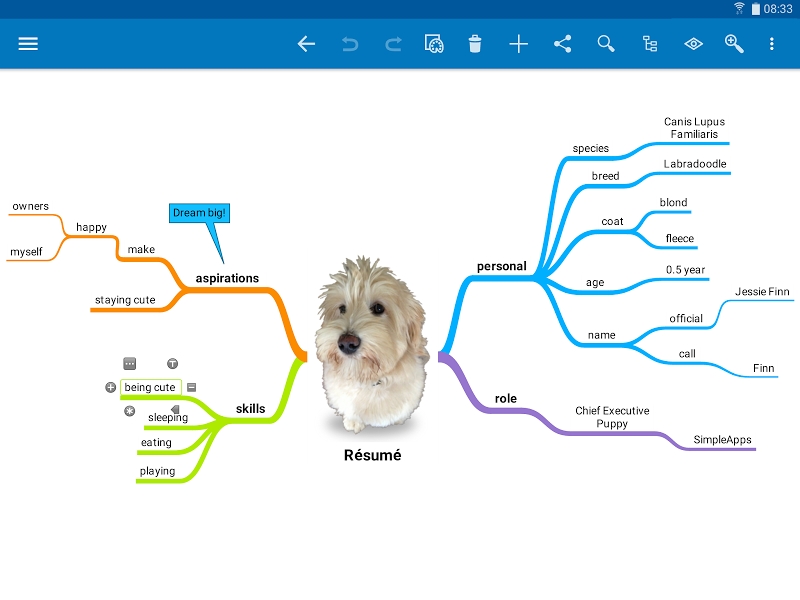Add child topic with plus beside 'being cute'

[110, 387]
